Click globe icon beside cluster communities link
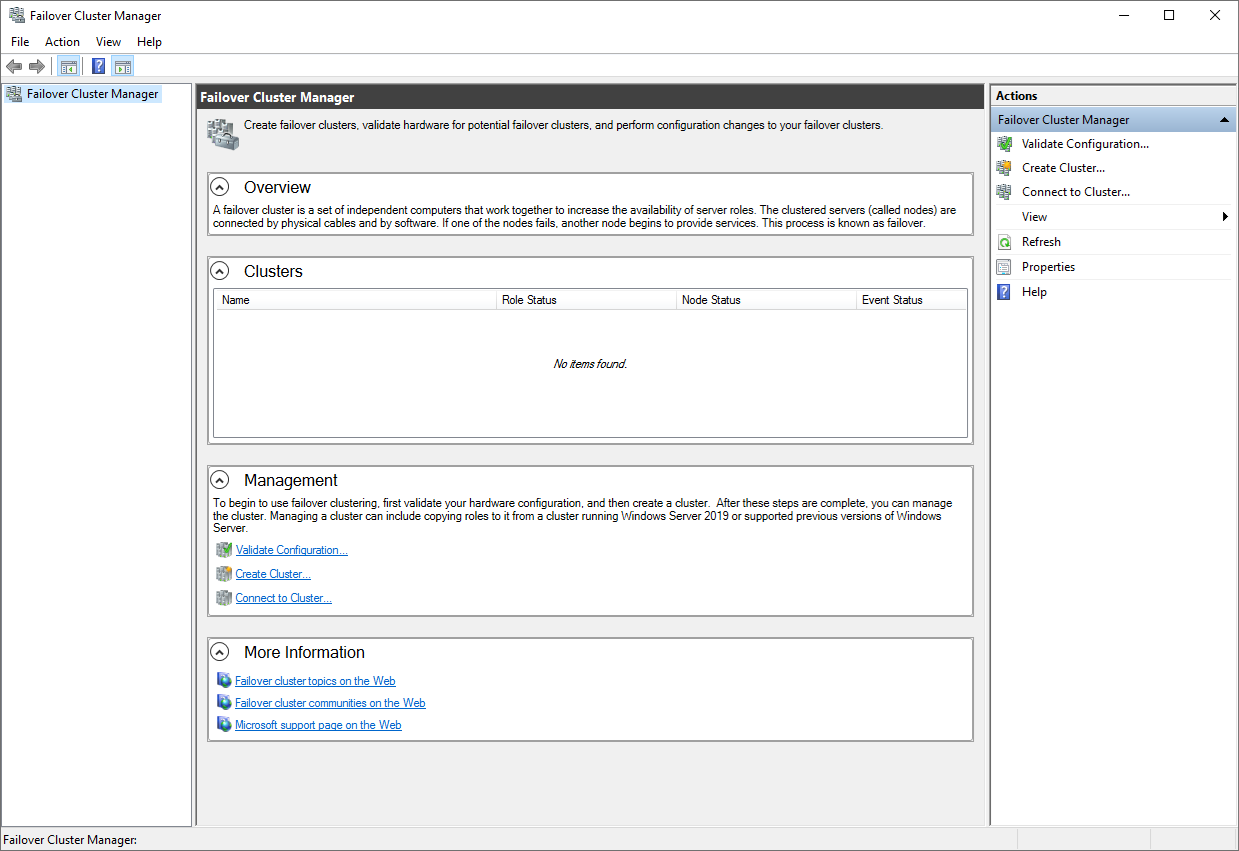Screen dimensions: 1239x851 tap(224, 702)
